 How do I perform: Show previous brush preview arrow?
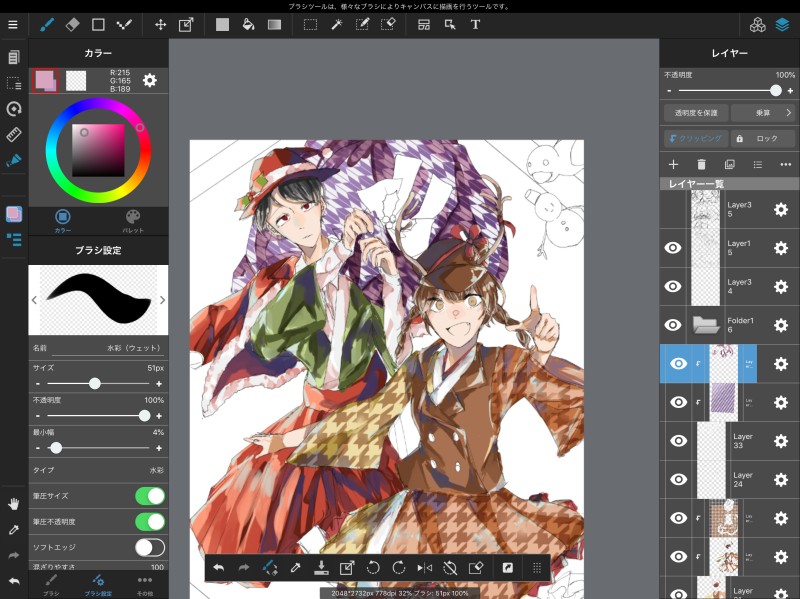[x=34, y=300]
